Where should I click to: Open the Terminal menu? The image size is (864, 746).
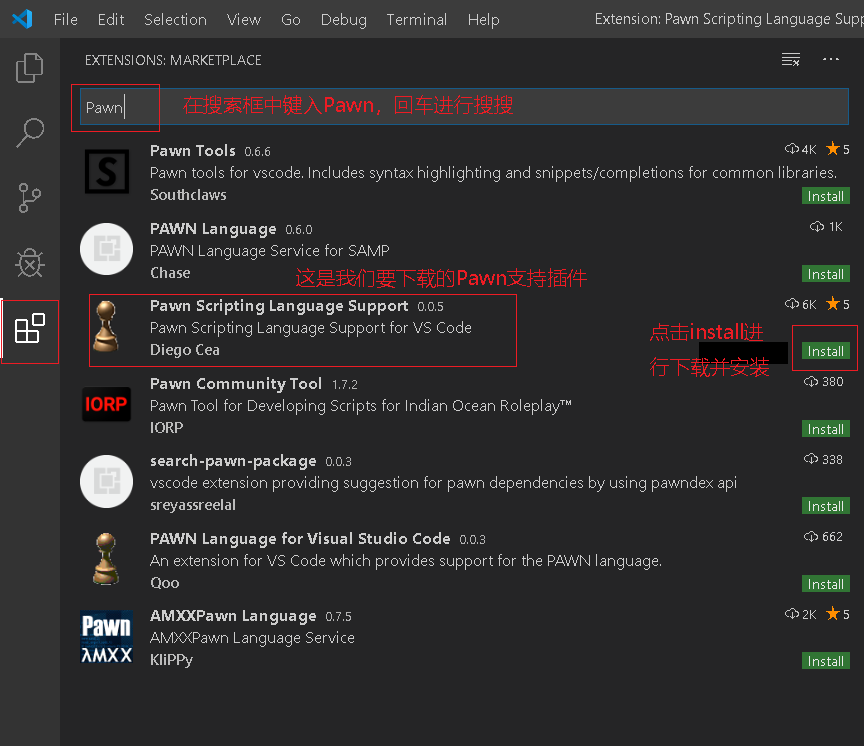[x=417, y=20]
